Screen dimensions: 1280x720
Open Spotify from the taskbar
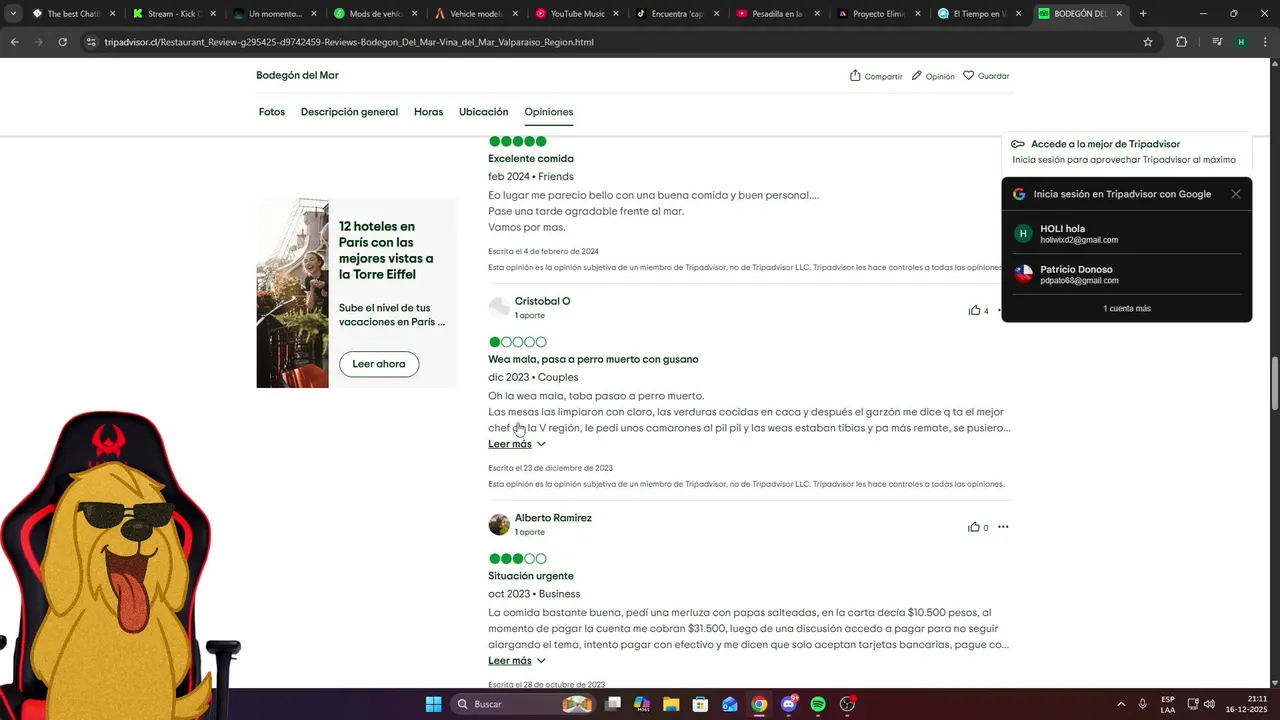(x=818, y=704)
